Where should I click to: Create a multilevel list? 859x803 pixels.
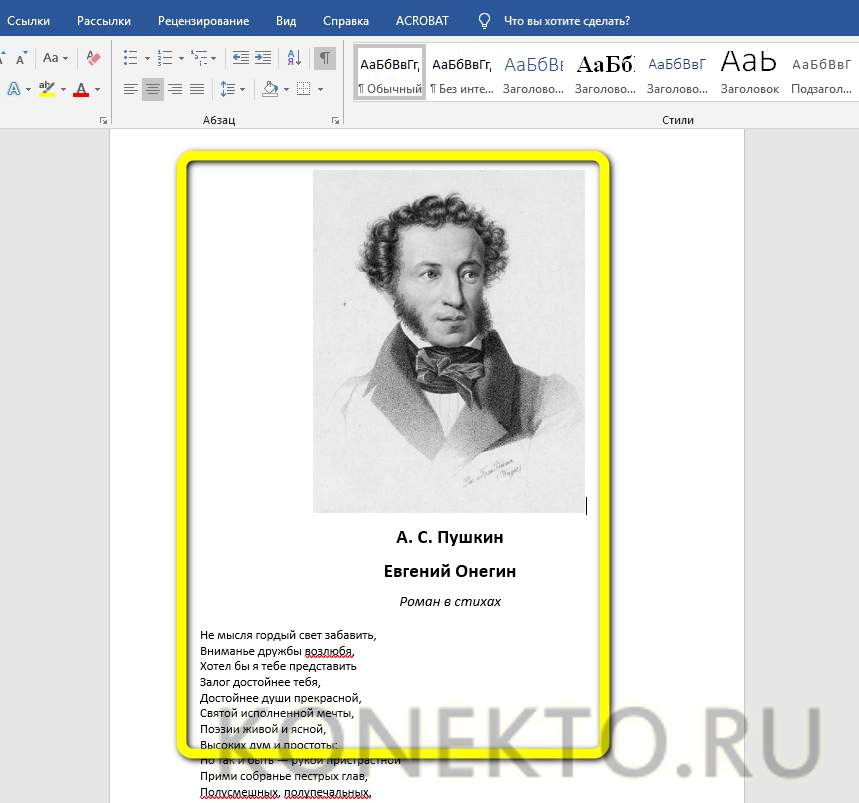[x=198, y=58]
